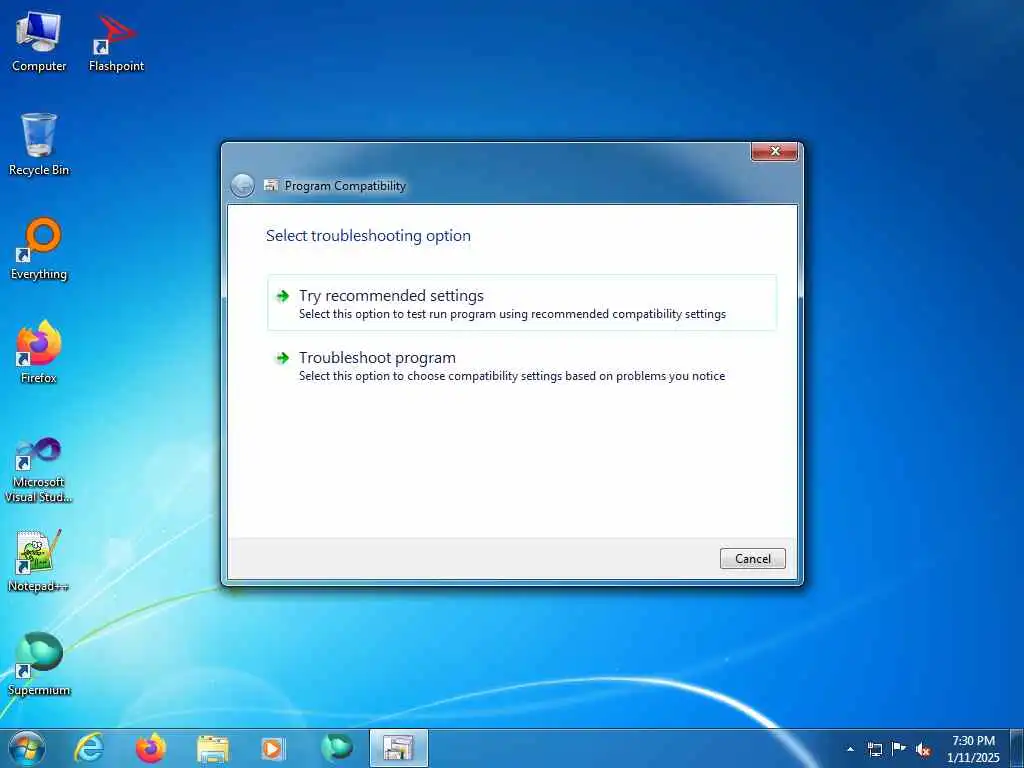1024x768 pixels.
Task: Select the Flashpoint desktop shortcut
Action: click(x=116, y=42)
